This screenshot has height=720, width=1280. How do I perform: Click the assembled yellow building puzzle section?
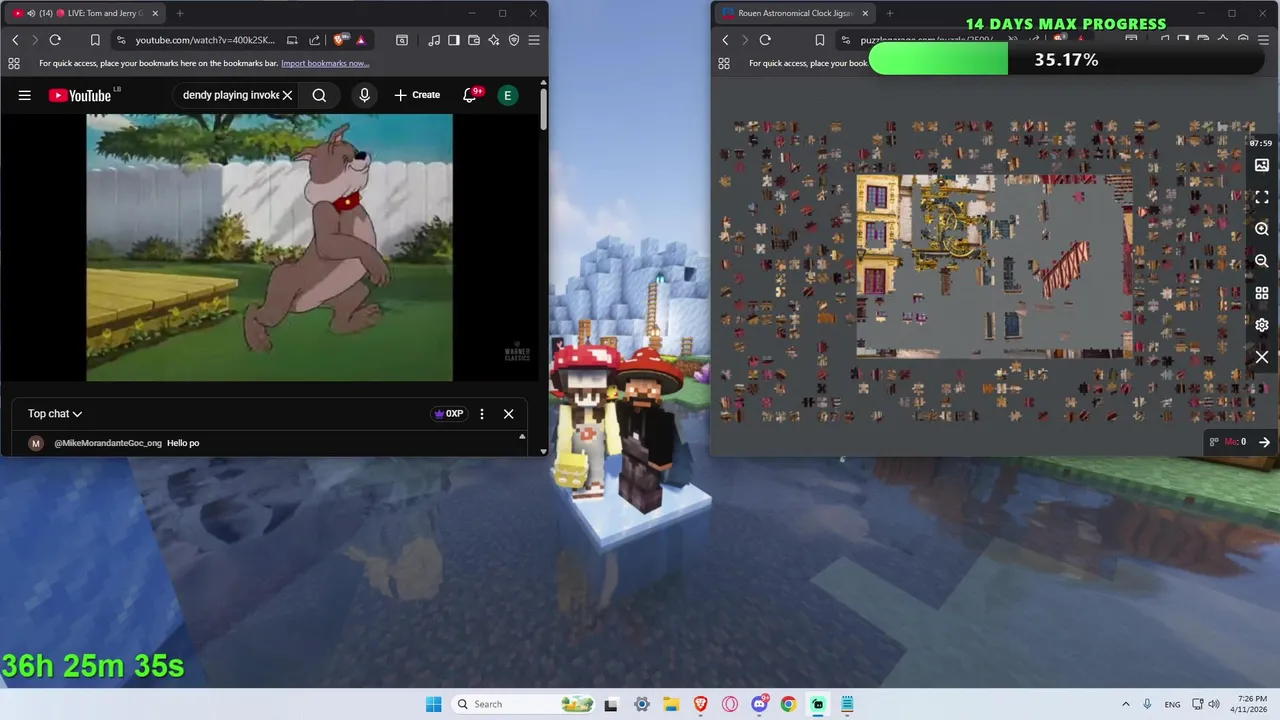coord(876,236)
